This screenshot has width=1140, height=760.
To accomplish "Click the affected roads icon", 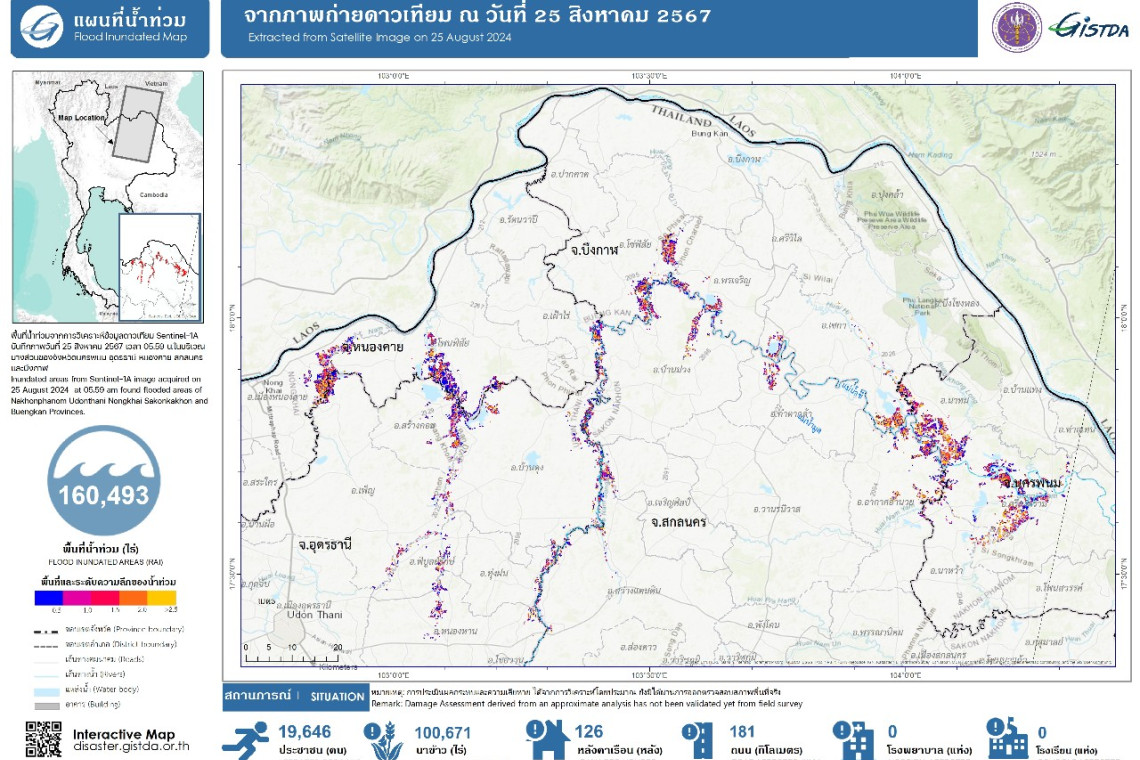I will tap(696, 738).
